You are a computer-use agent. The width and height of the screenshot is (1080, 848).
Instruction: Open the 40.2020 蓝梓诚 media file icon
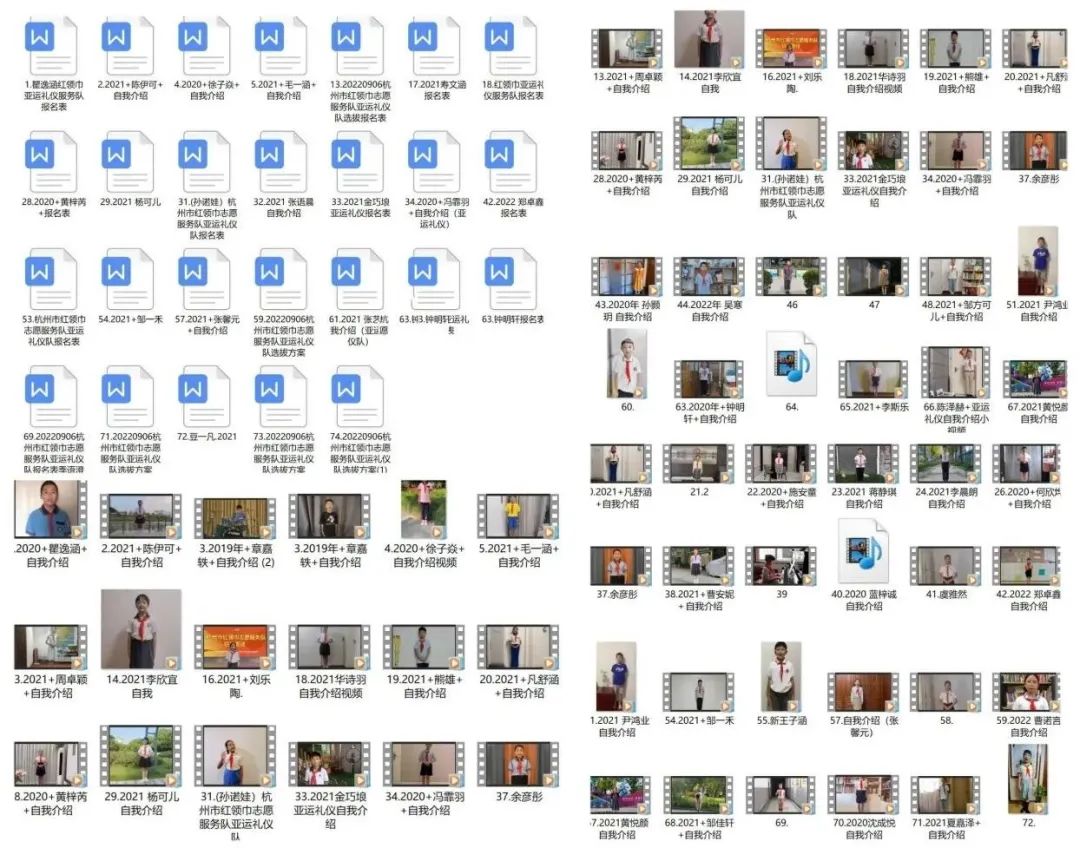[862, 552]
